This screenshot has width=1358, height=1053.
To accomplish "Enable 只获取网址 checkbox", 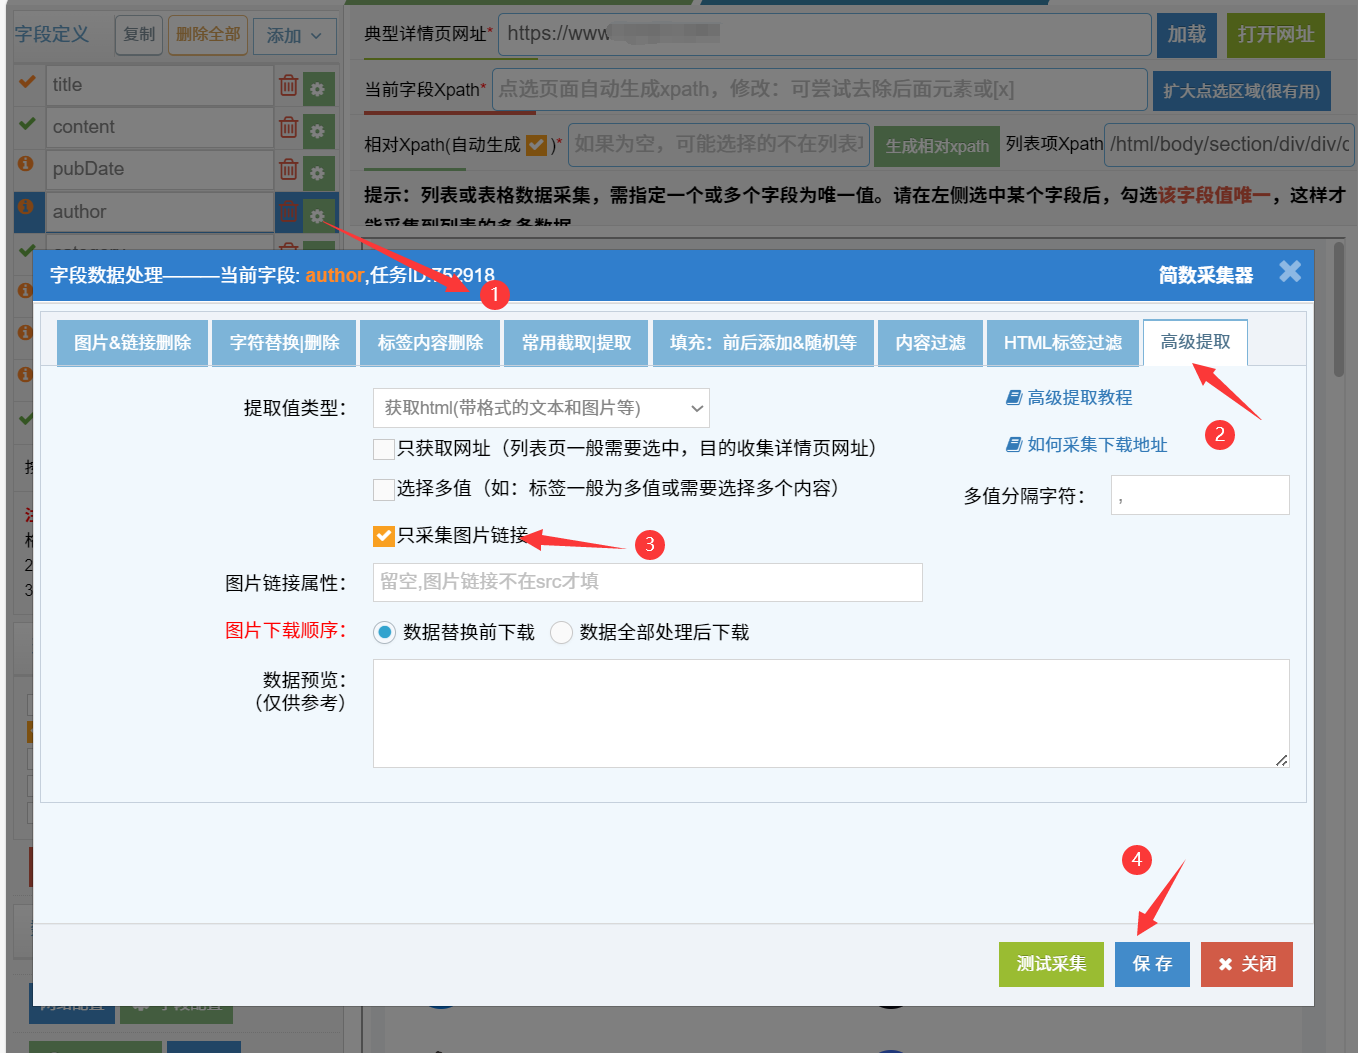I will pos(383,449).
